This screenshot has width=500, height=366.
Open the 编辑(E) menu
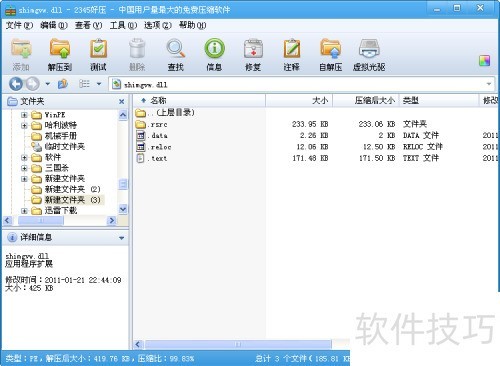coord(53,25)
